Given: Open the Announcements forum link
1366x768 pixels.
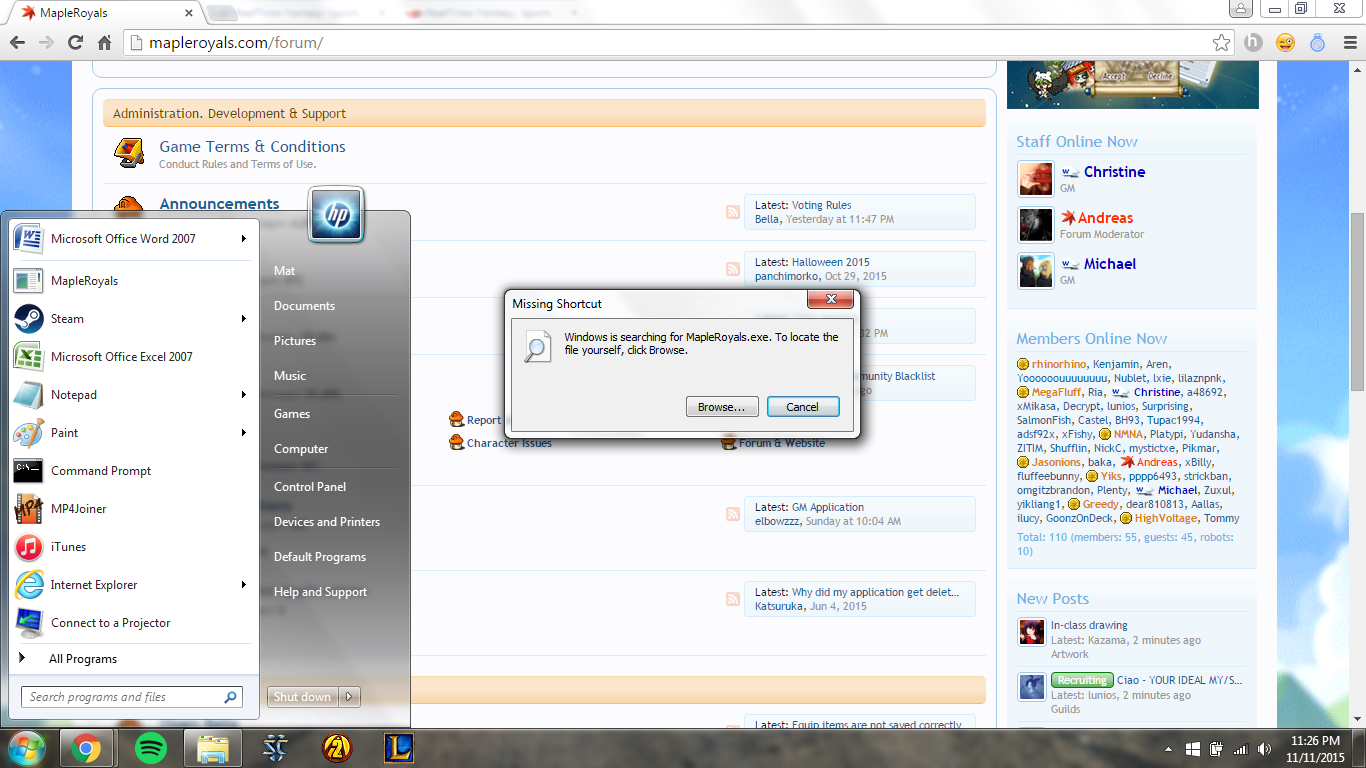Looking at the screenshot, I should tap(219, 204).
